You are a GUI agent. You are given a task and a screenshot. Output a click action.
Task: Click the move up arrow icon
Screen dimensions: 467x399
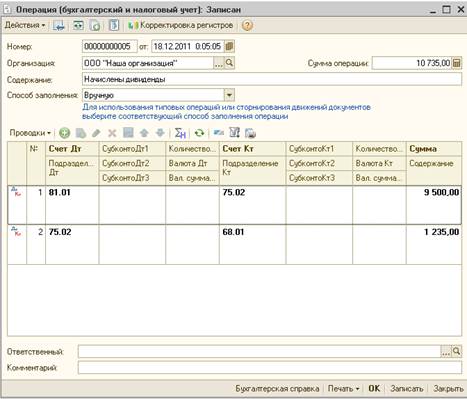click(144, 133)
